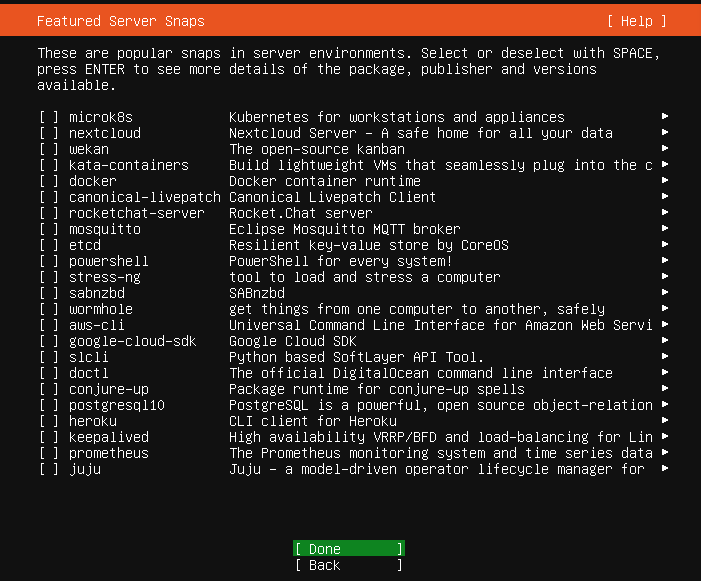Click 'Package runtime for conjure-up spells' text
The image size is (701, 581).
377,389
